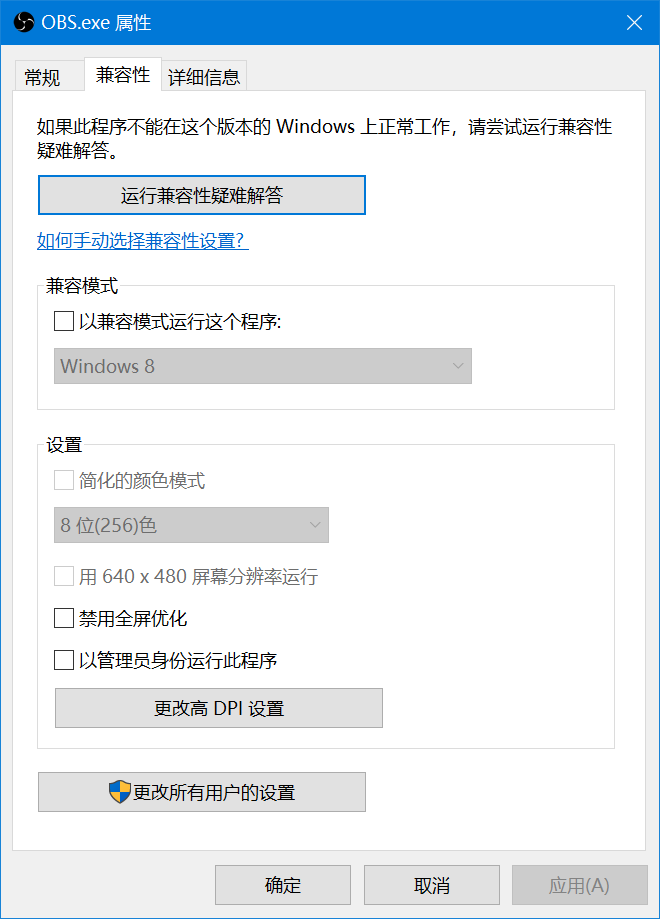This screenshot has width=660, height=919.
Task: Cancel the dialog with 取消
Action: click(x=431, y=885)
